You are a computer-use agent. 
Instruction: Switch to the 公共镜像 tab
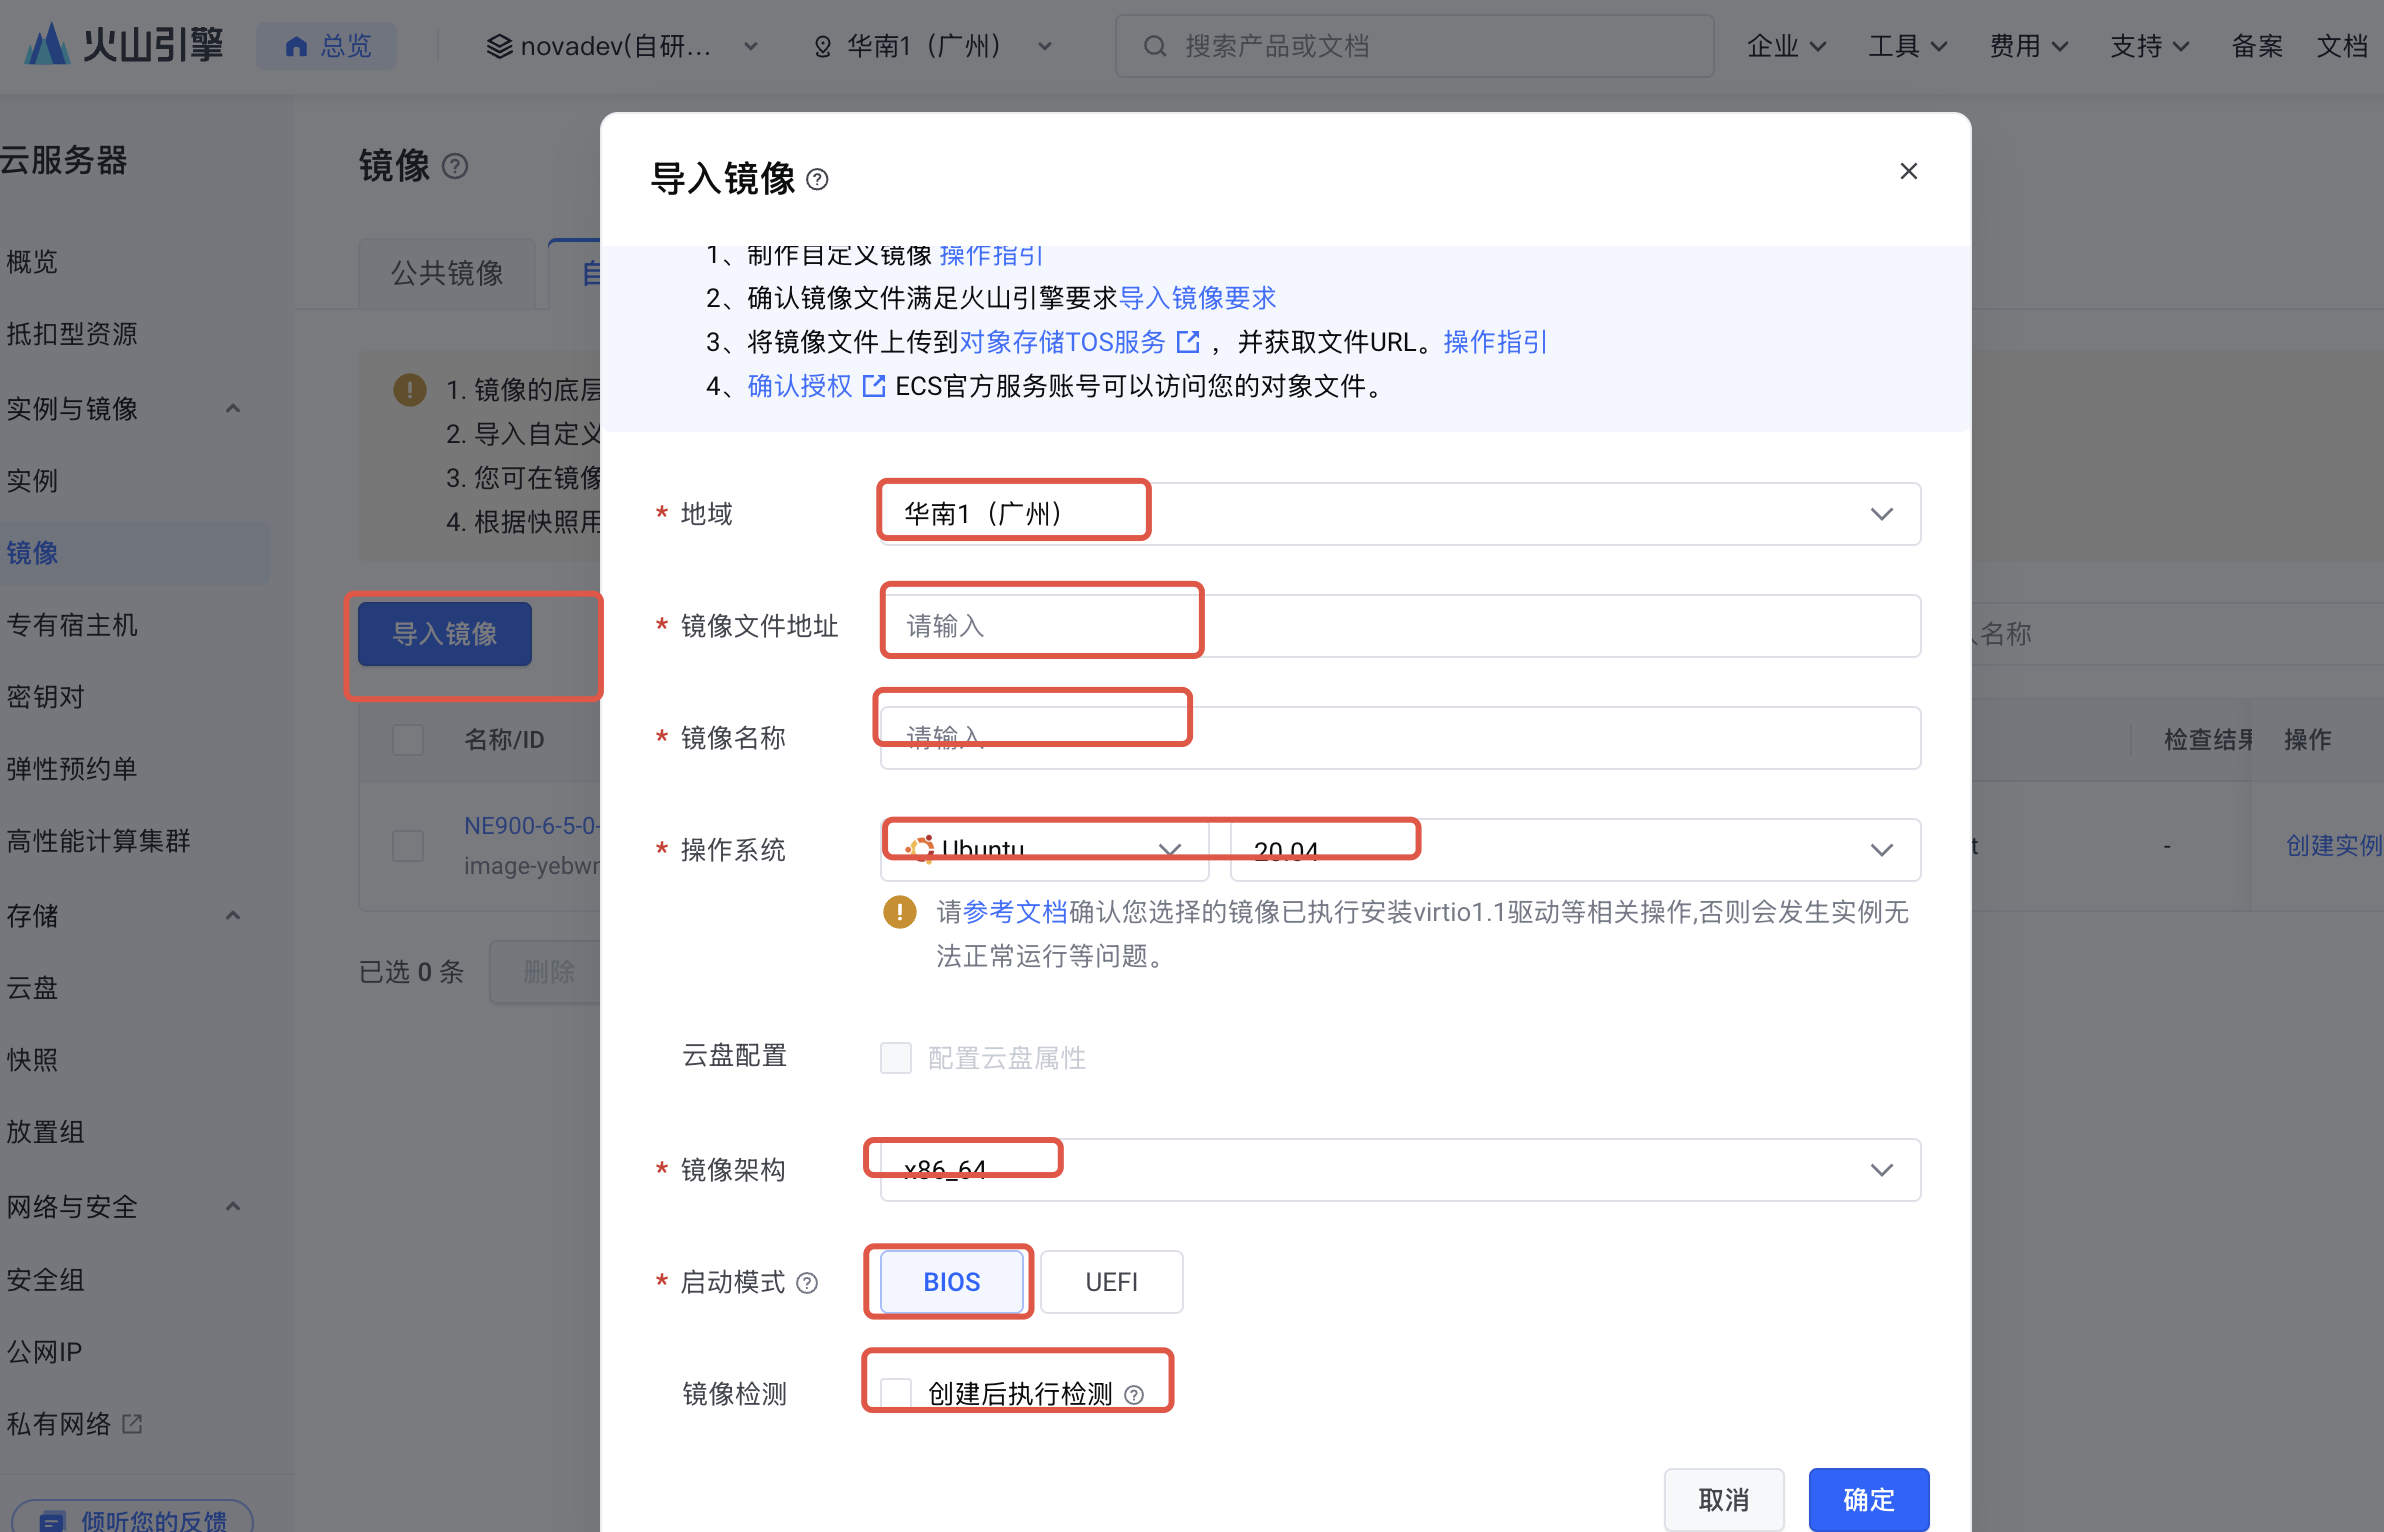point(447,273)
